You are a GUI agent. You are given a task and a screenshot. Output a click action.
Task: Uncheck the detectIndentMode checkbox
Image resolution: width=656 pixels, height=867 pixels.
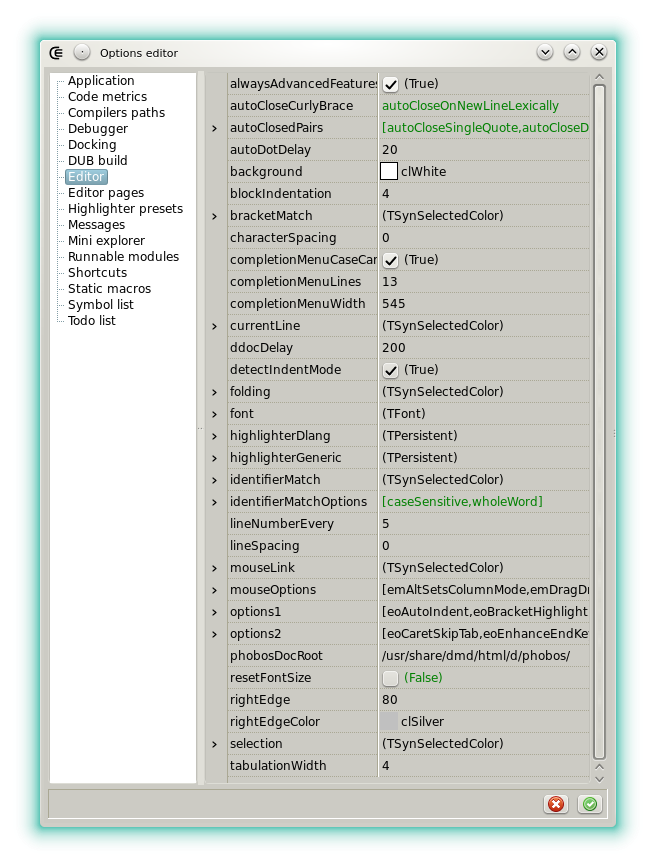[x=391, y=370]
